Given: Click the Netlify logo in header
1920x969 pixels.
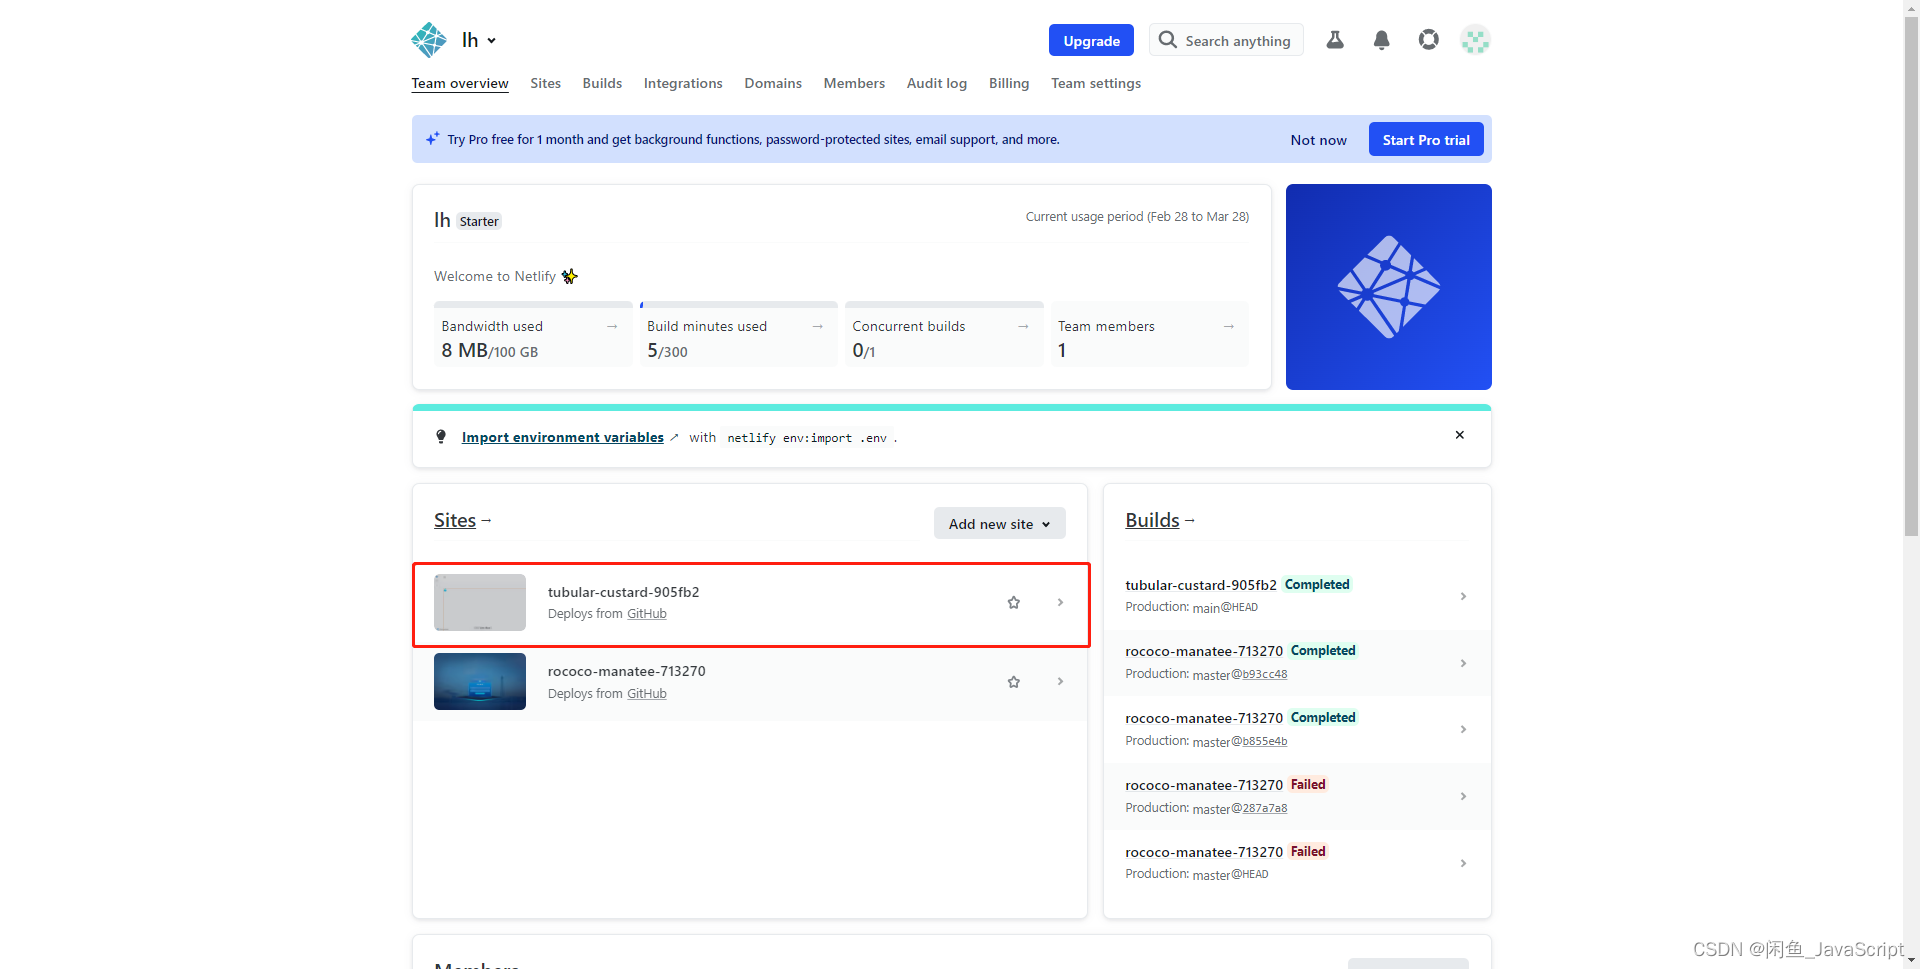Looking at the screenshot, I should click(x=429, y=40).
